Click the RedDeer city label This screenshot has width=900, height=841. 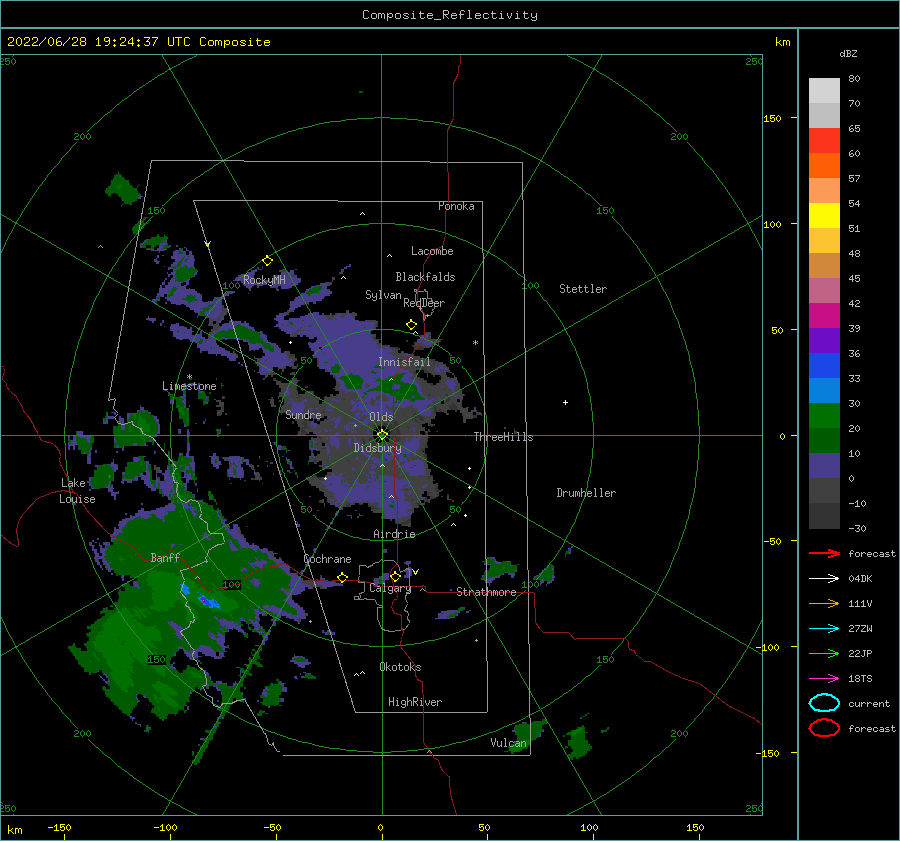424,303
